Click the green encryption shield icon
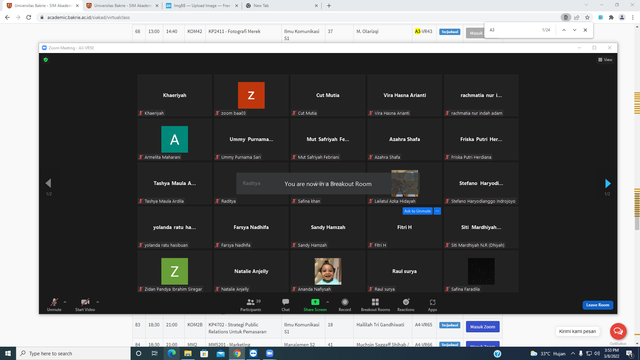The image size is (640, 360). click(x=46, y=60)
